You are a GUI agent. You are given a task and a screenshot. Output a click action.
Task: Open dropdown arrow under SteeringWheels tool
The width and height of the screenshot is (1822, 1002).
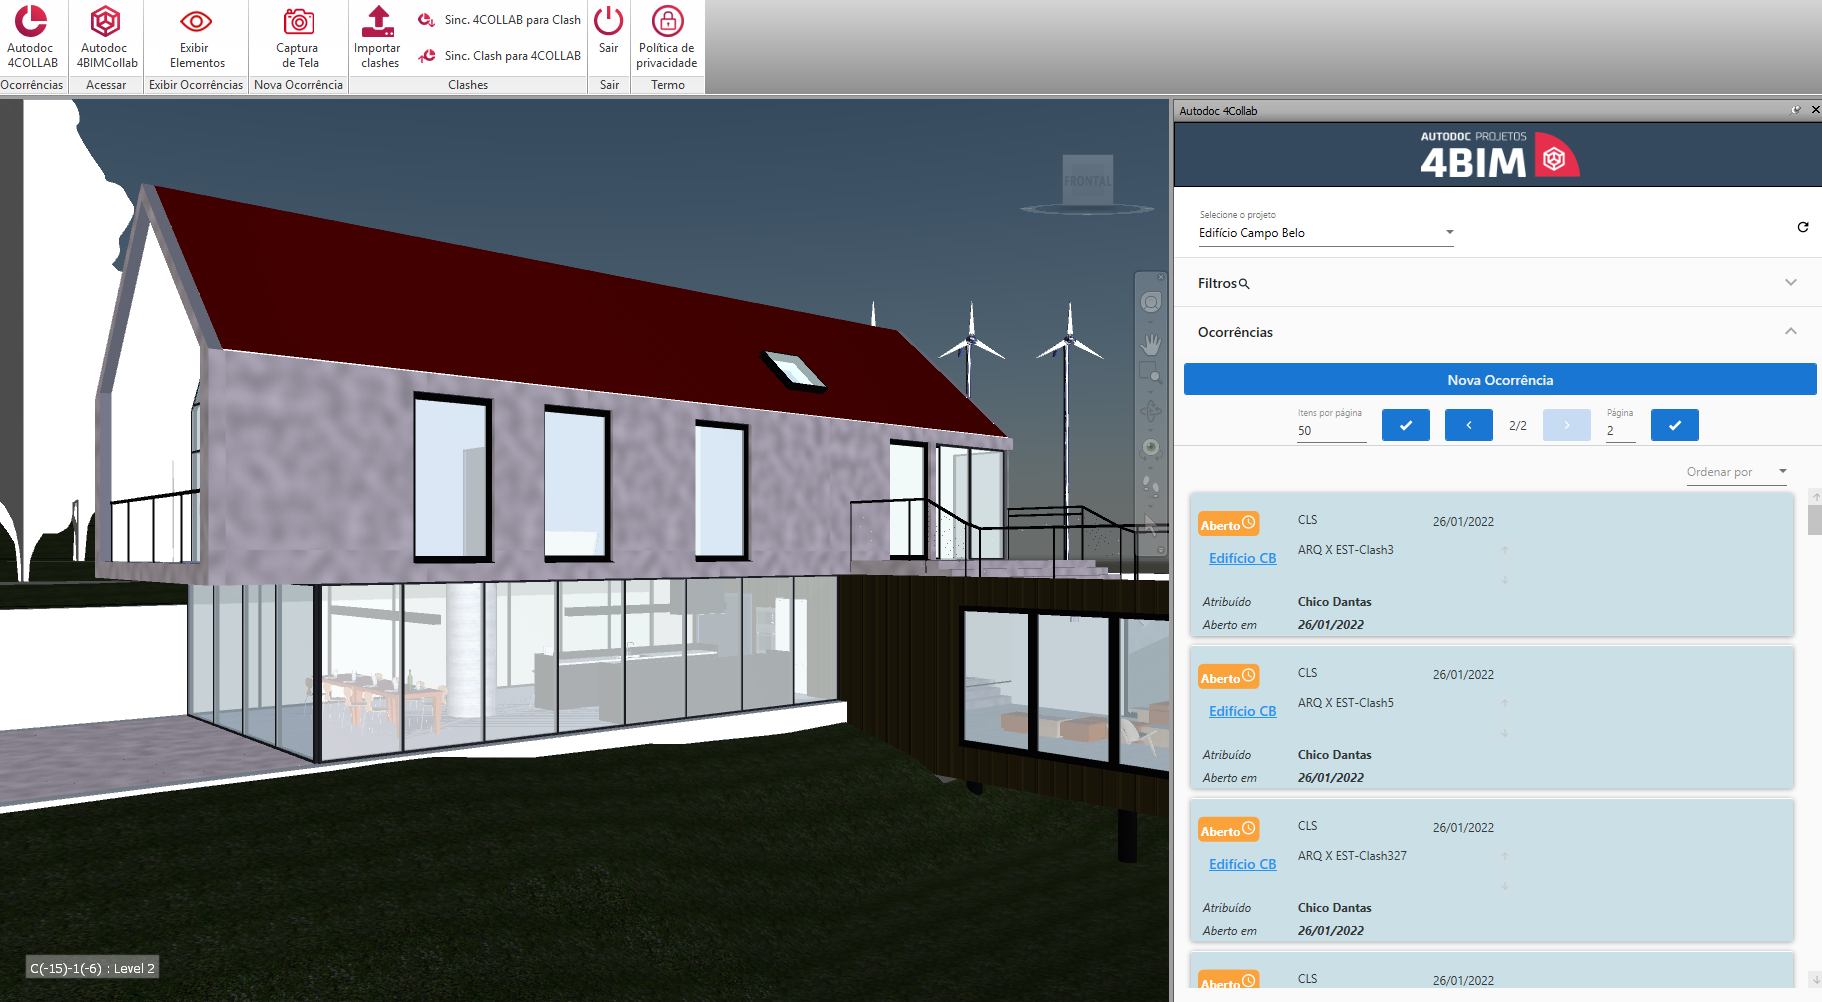(x=1151, y=321)
